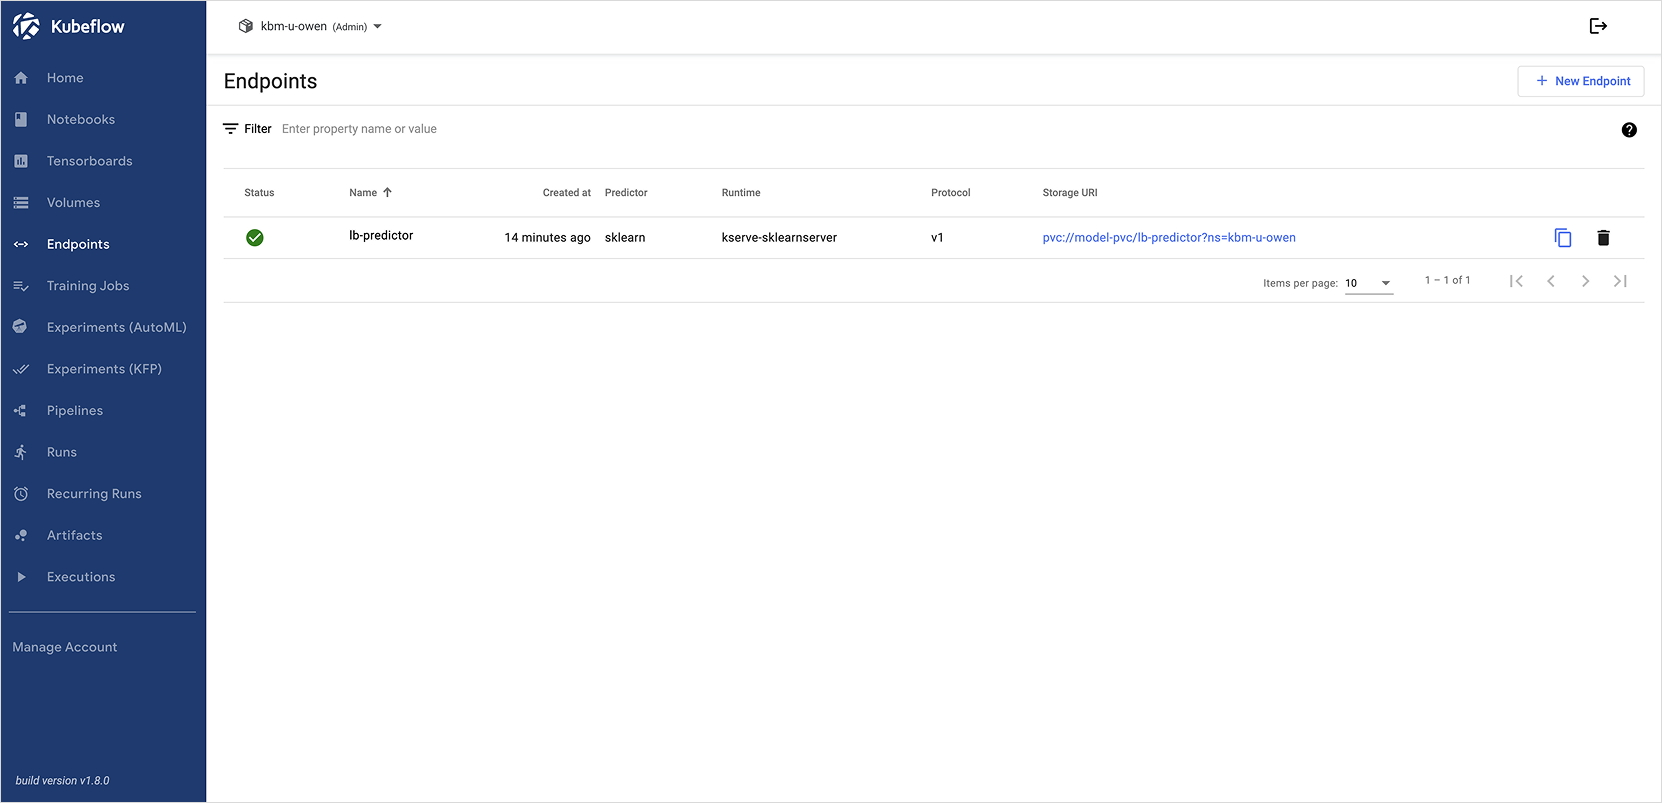
Task: Click the Artifacts dots icon
Action: [x=21, y=536]
